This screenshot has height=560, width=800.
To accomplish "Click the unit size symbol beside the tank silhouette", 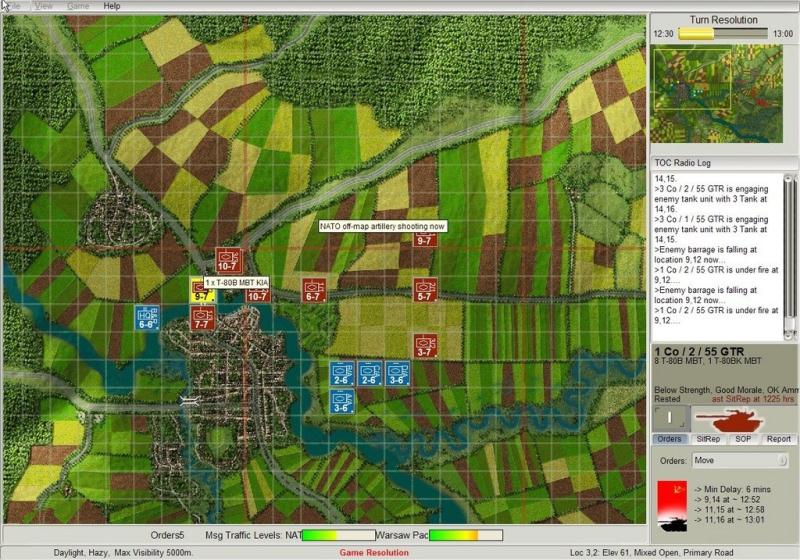I will [x=668, y=417].
